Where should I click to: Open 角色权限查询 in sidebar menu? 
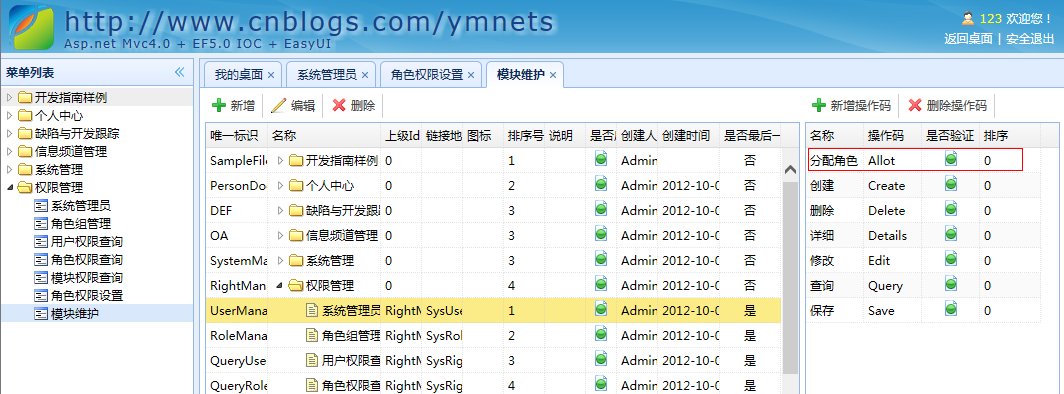click(87, 260)
